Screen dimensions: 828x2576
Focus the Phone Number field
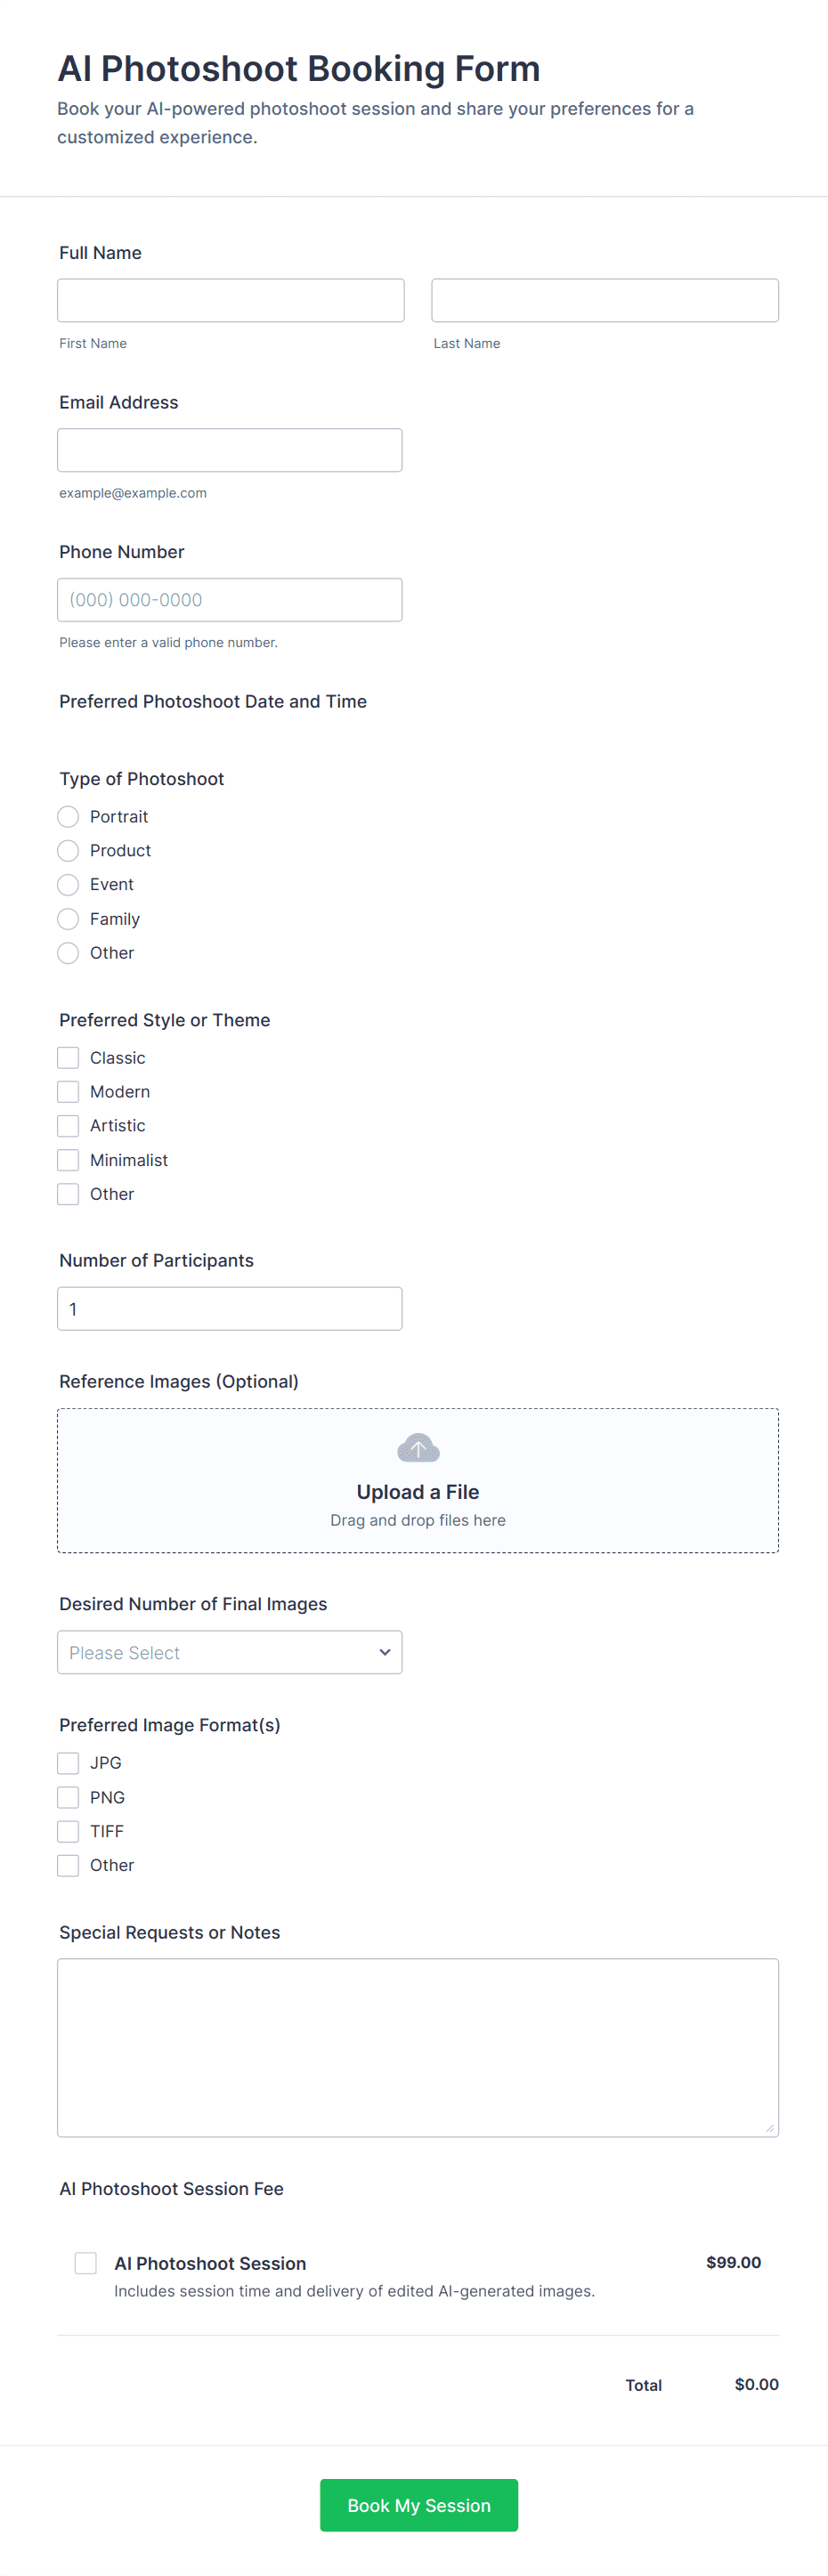230,600
